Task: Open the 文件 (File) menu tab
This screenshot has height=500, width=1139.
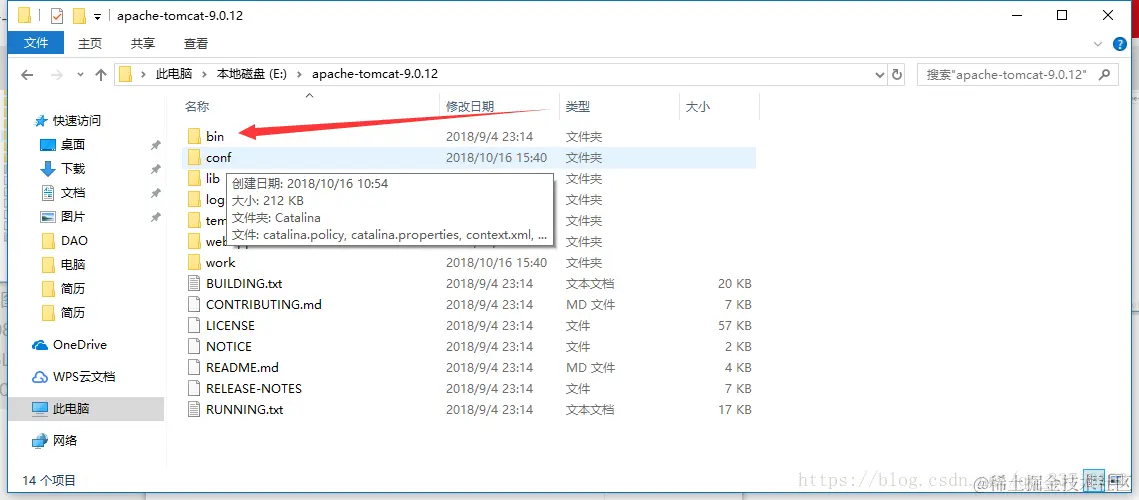Action: tap(36, 43)
